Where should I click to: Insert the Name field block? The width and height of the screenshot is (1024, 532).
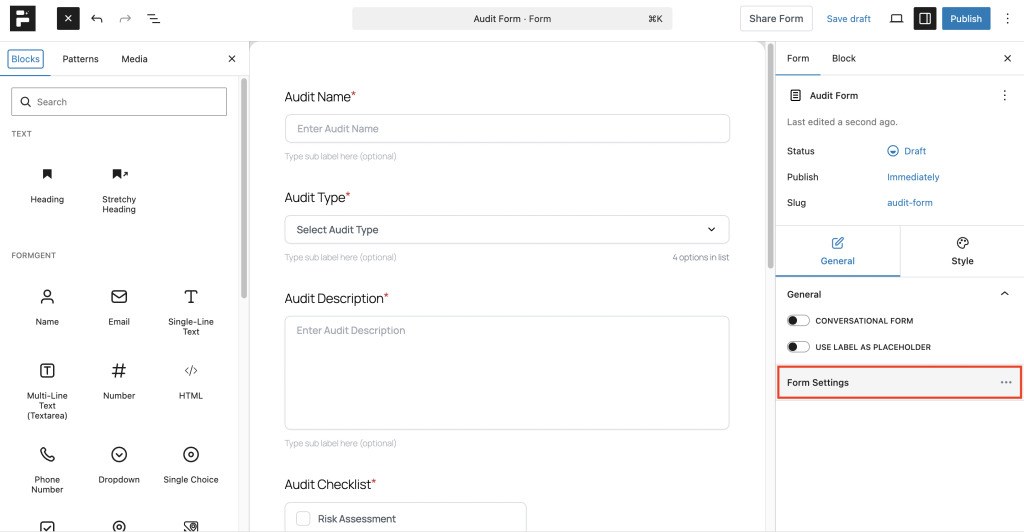47,307
